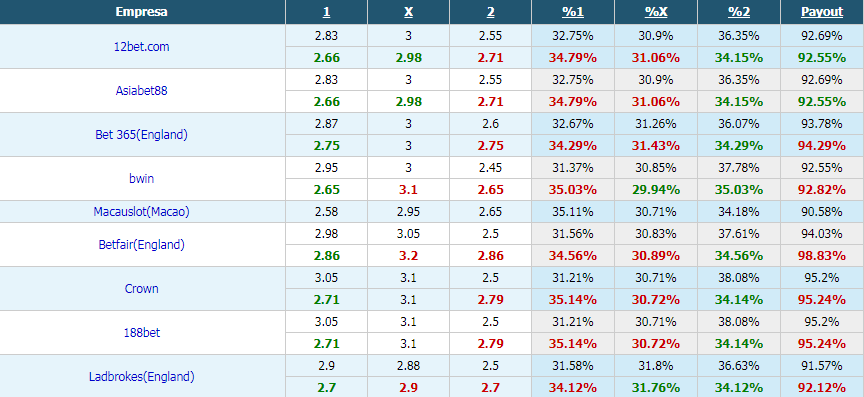Open the bwin bookmaker link
This screenshot has height=397, width=864.
[x=142, y=179]
